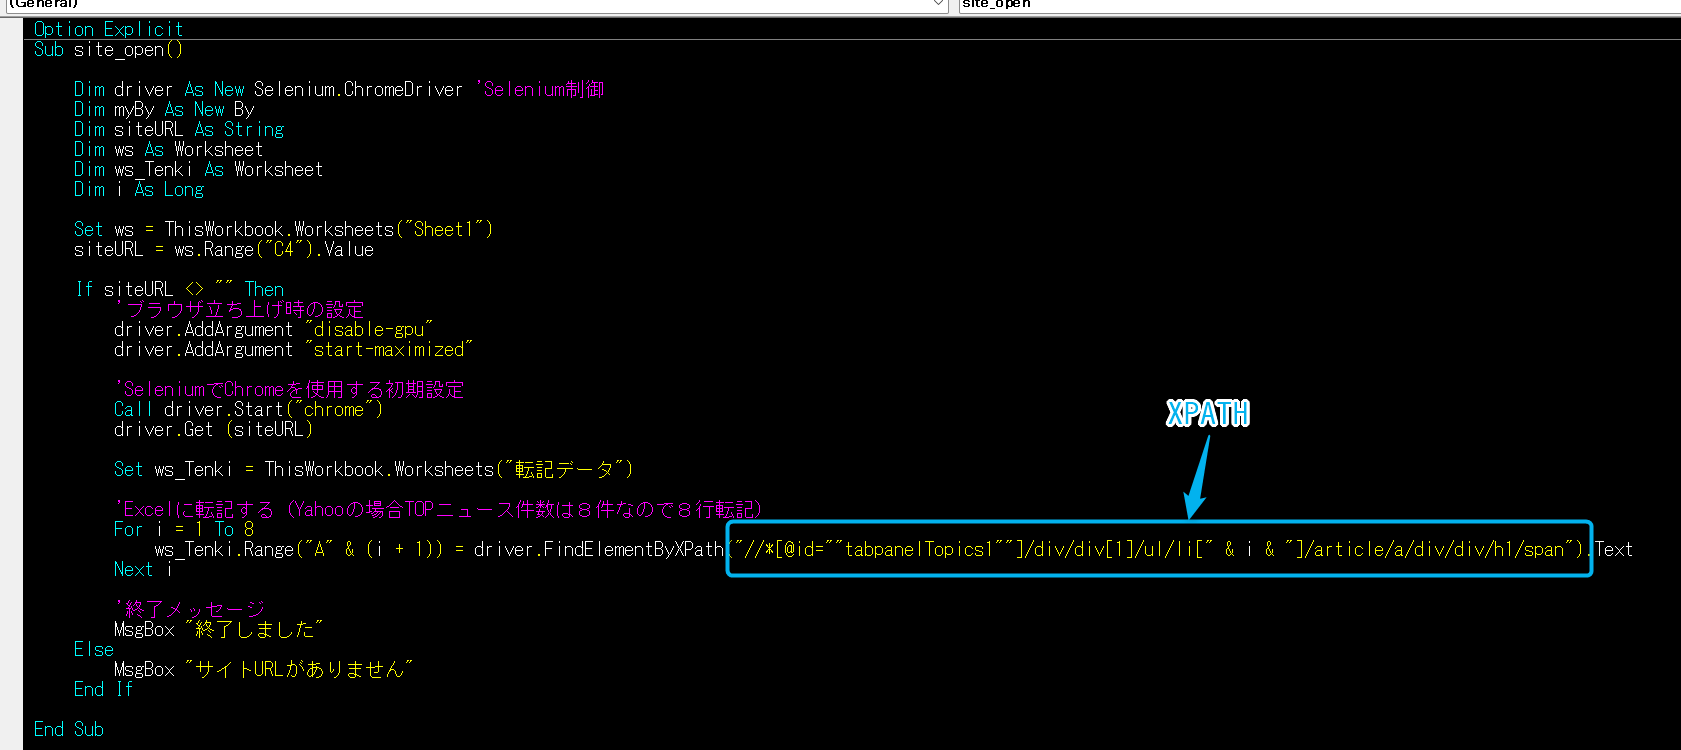
Task: Open the site_open procedure dropdown
Action: click(x=1320, y=5)
